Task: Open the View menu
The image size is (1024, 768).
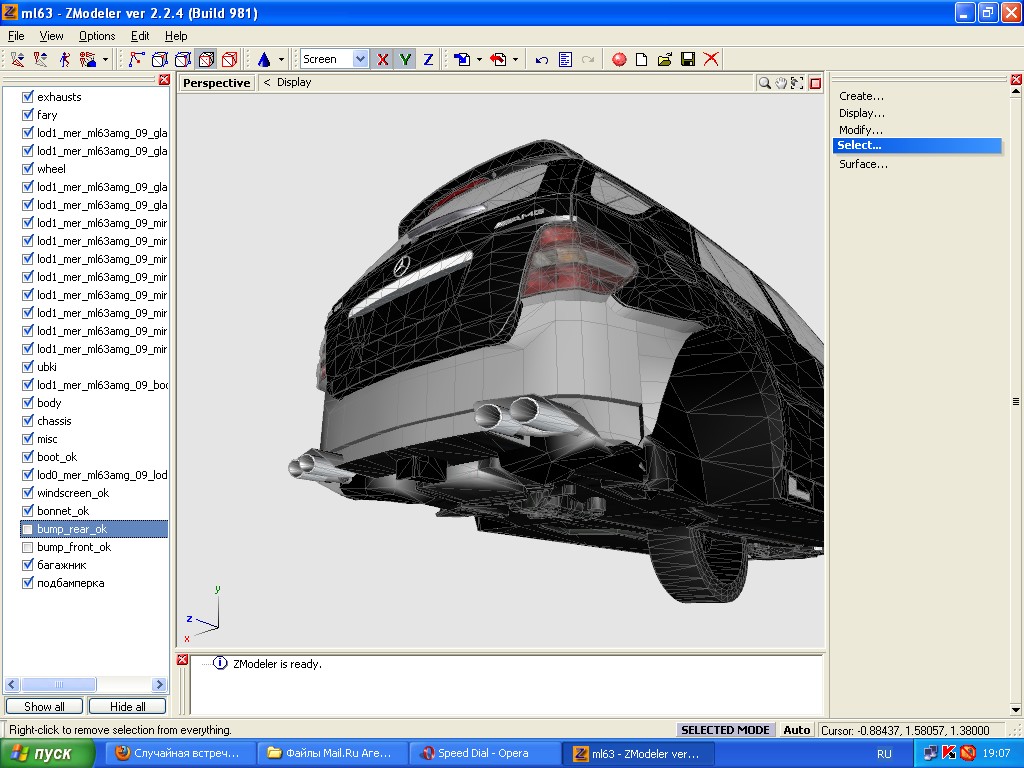Action: (x=52, y=36)
